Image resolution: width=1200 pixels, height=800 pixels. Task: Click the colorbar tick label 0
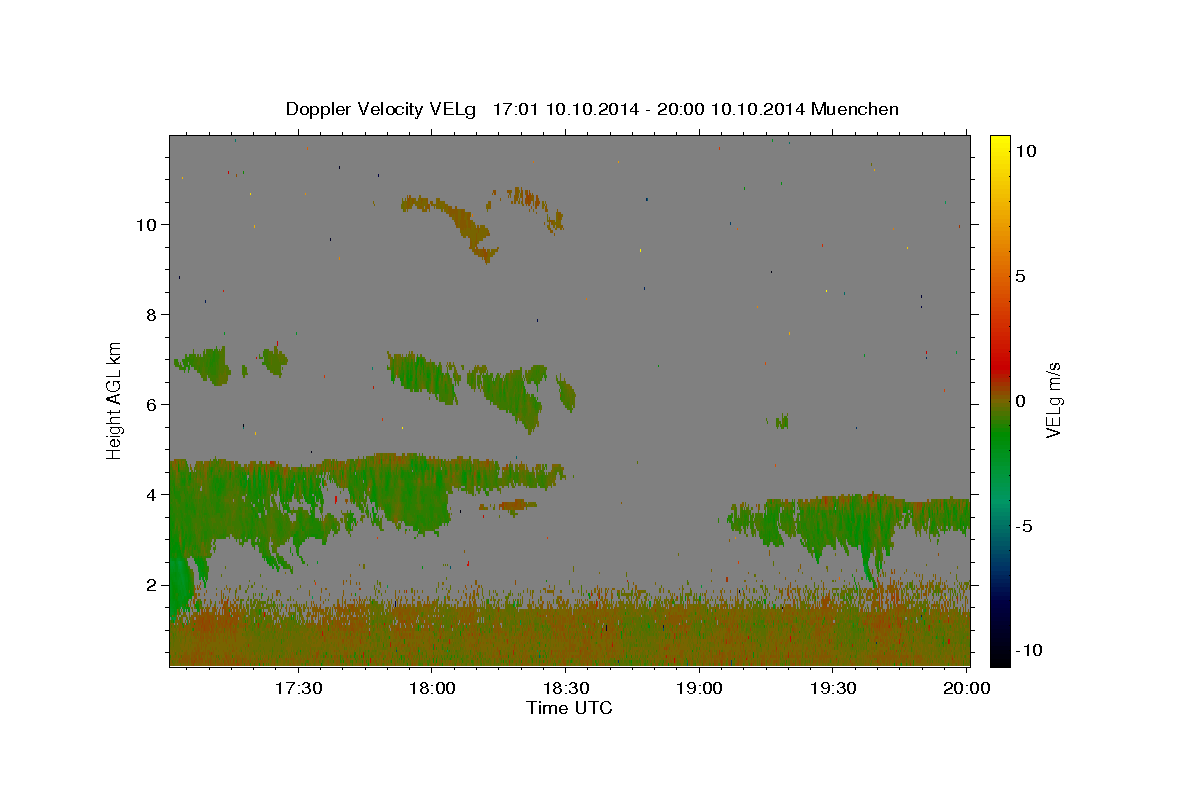click(1020, 401)
